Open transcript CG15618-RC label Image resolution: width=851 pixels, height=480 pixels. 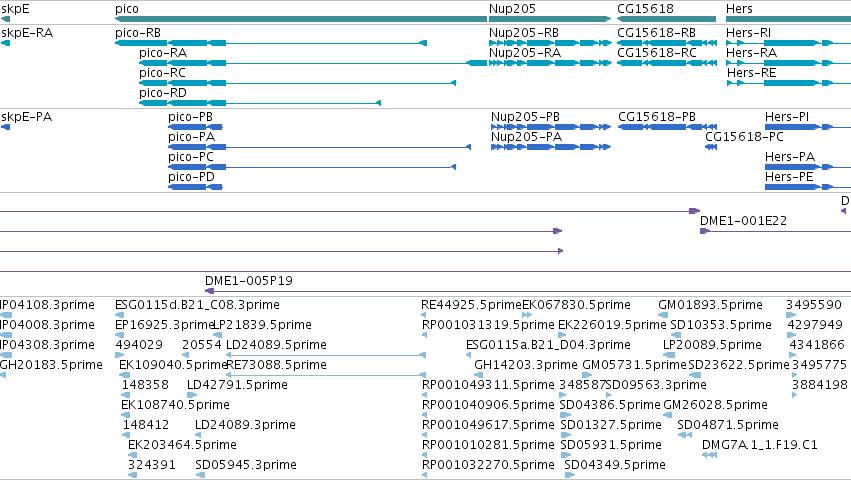click(657, 53)
